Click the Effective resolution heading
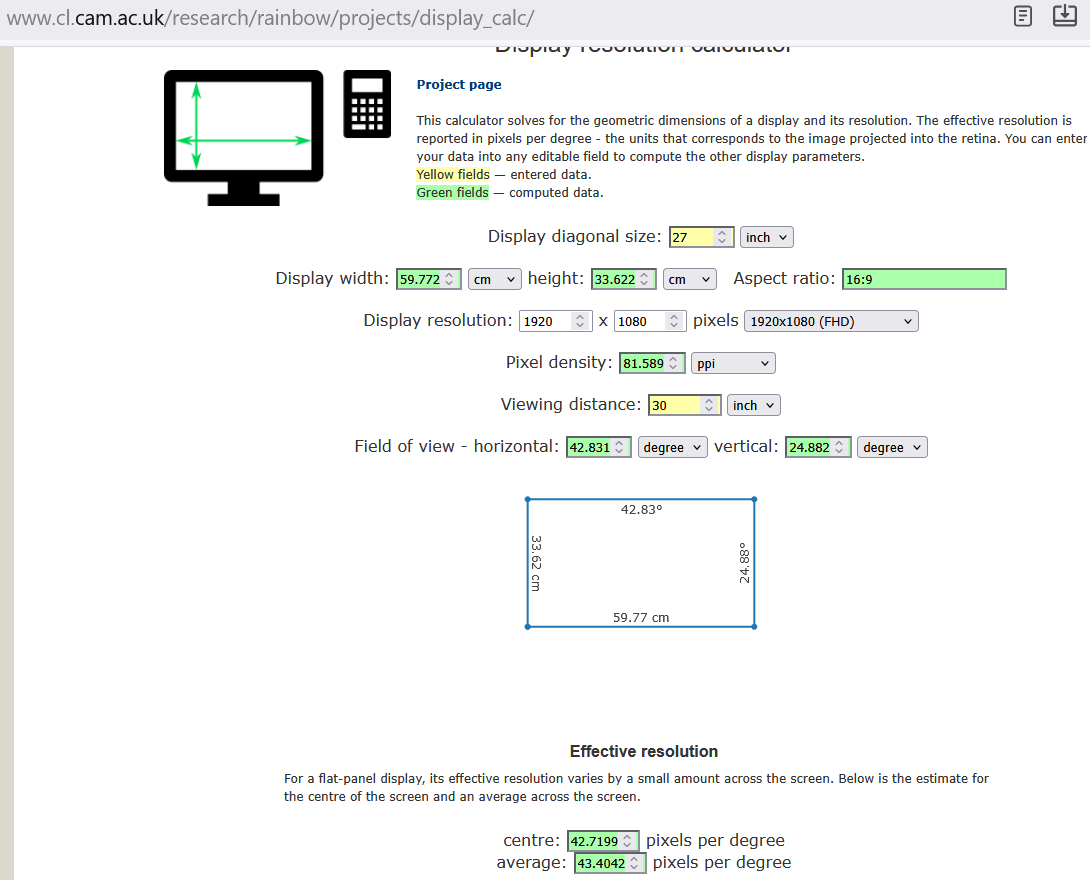 [644, 751]
